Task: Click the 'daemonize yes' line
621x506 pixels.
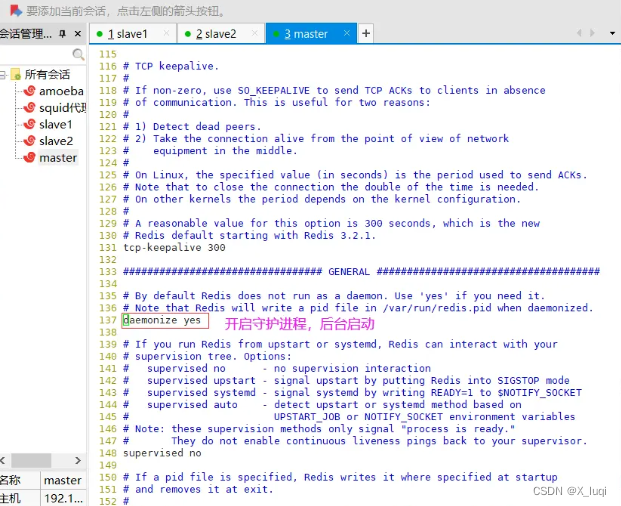Action: (x=162, y=320)
